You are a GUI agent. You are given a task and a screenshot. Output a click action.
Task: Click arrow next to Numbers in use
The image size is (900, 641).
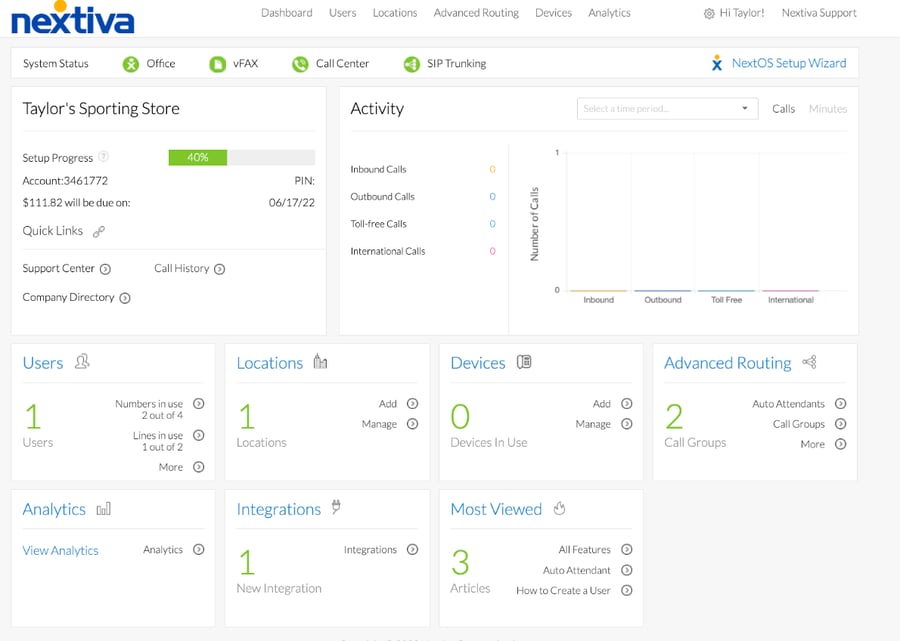[199, 403]
